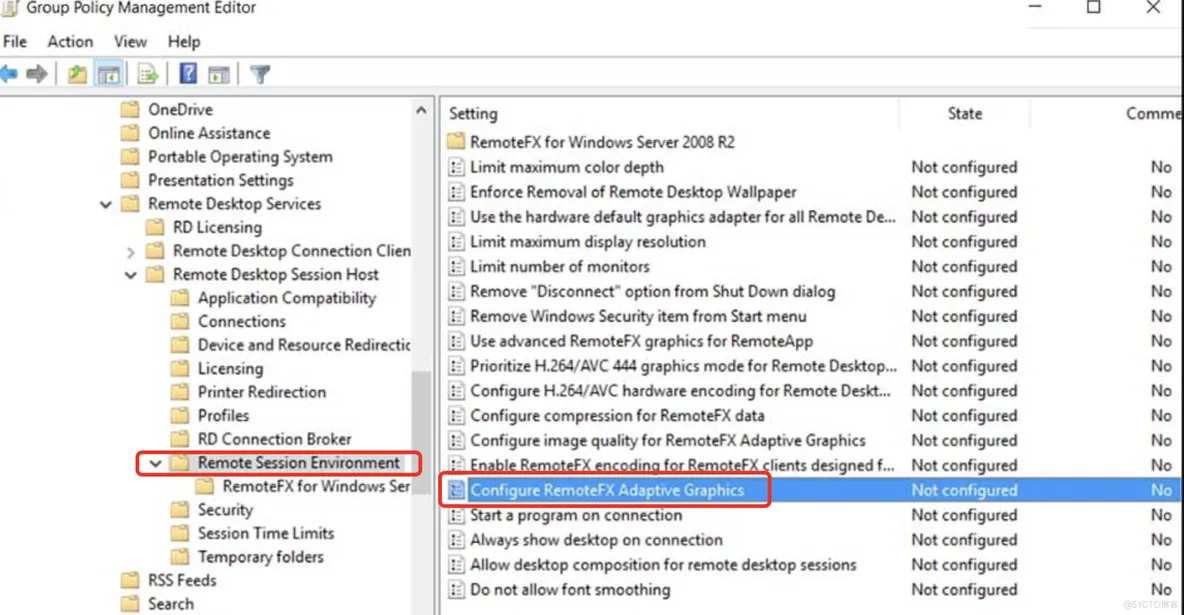Click Not configured state for Limit maximum color depth
The image size is (1184, 615).
964,167
